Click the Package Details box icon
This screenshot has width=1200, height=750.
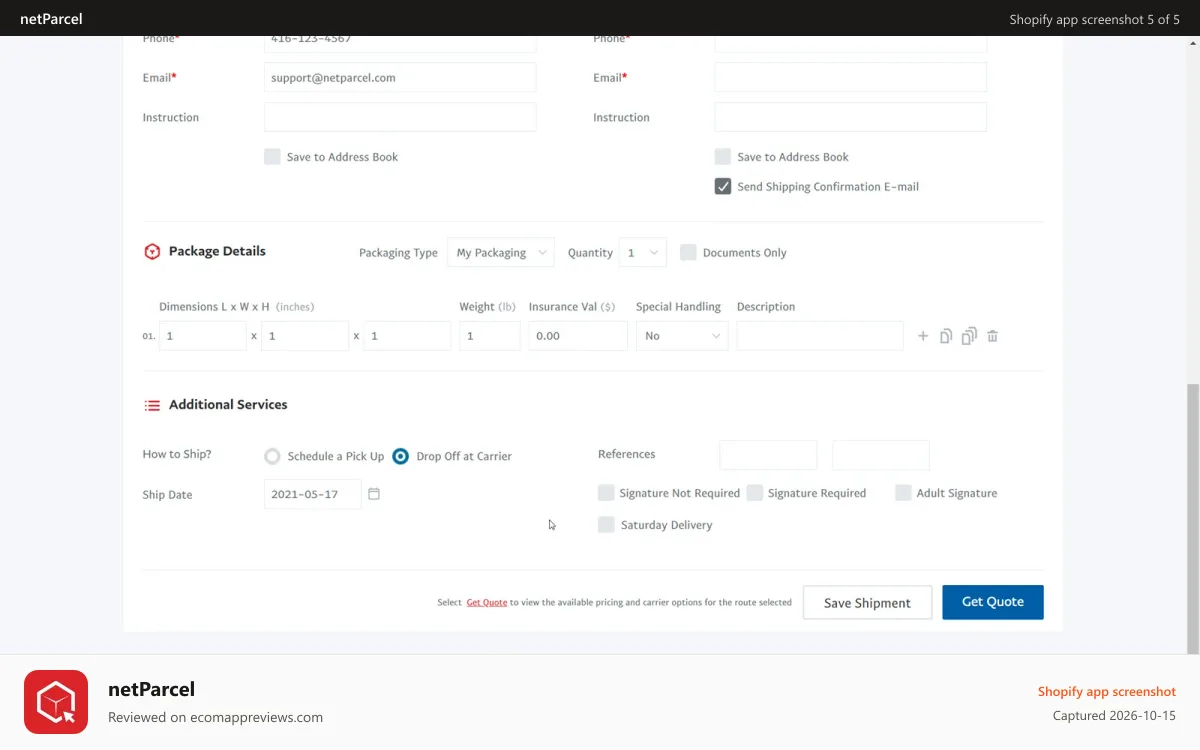pos(152,252)
